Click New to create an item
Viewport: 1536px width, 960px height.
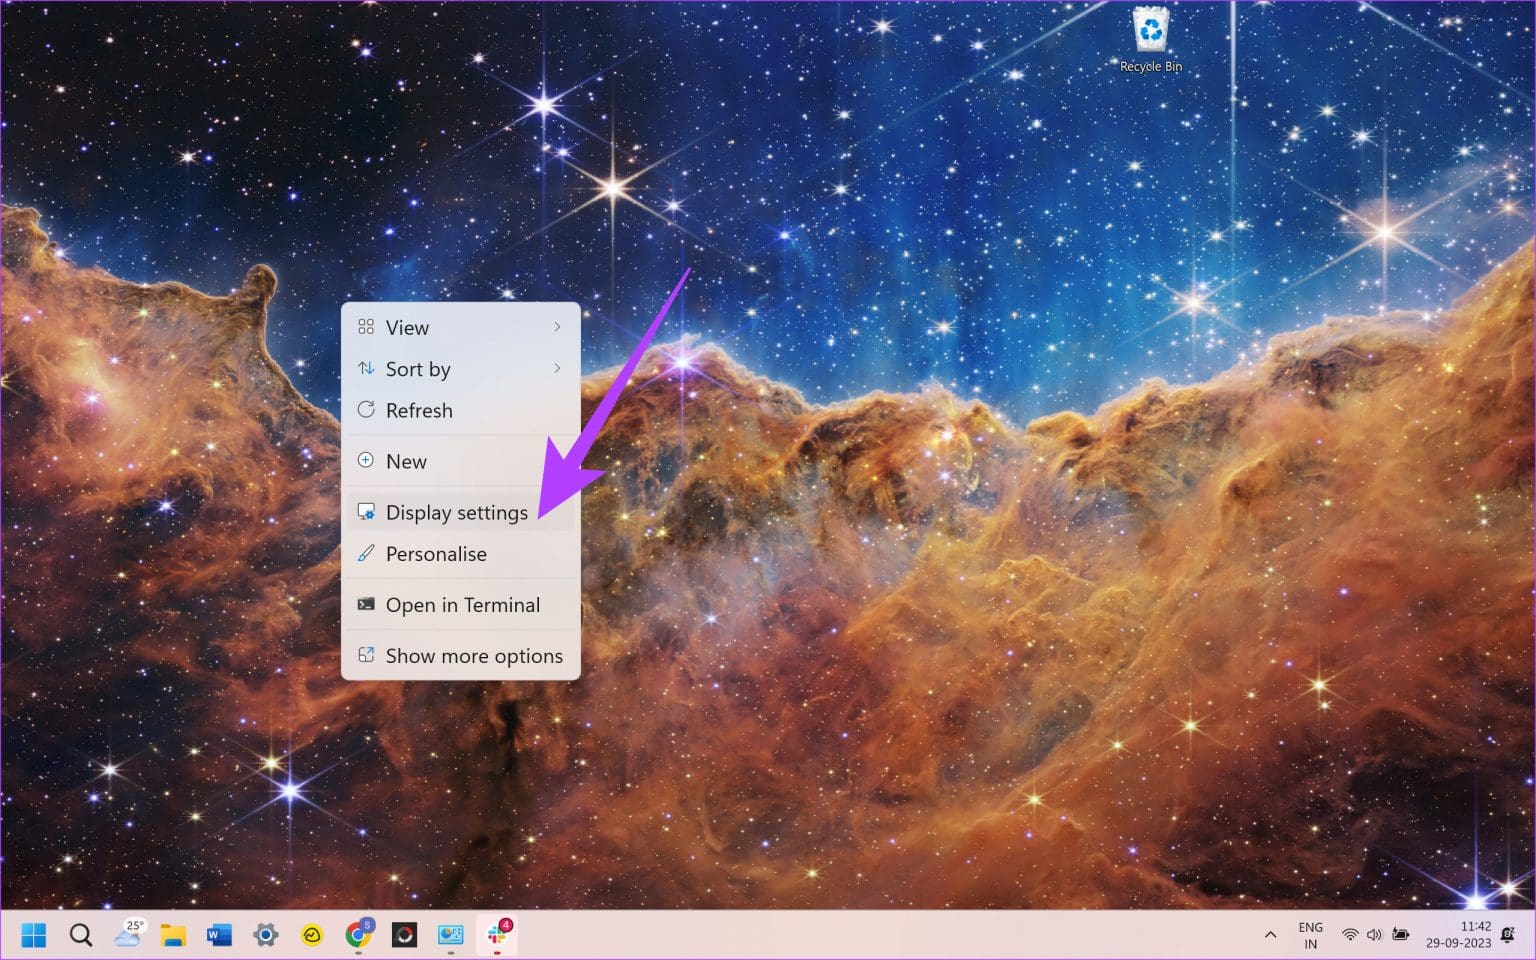(407, 460)
